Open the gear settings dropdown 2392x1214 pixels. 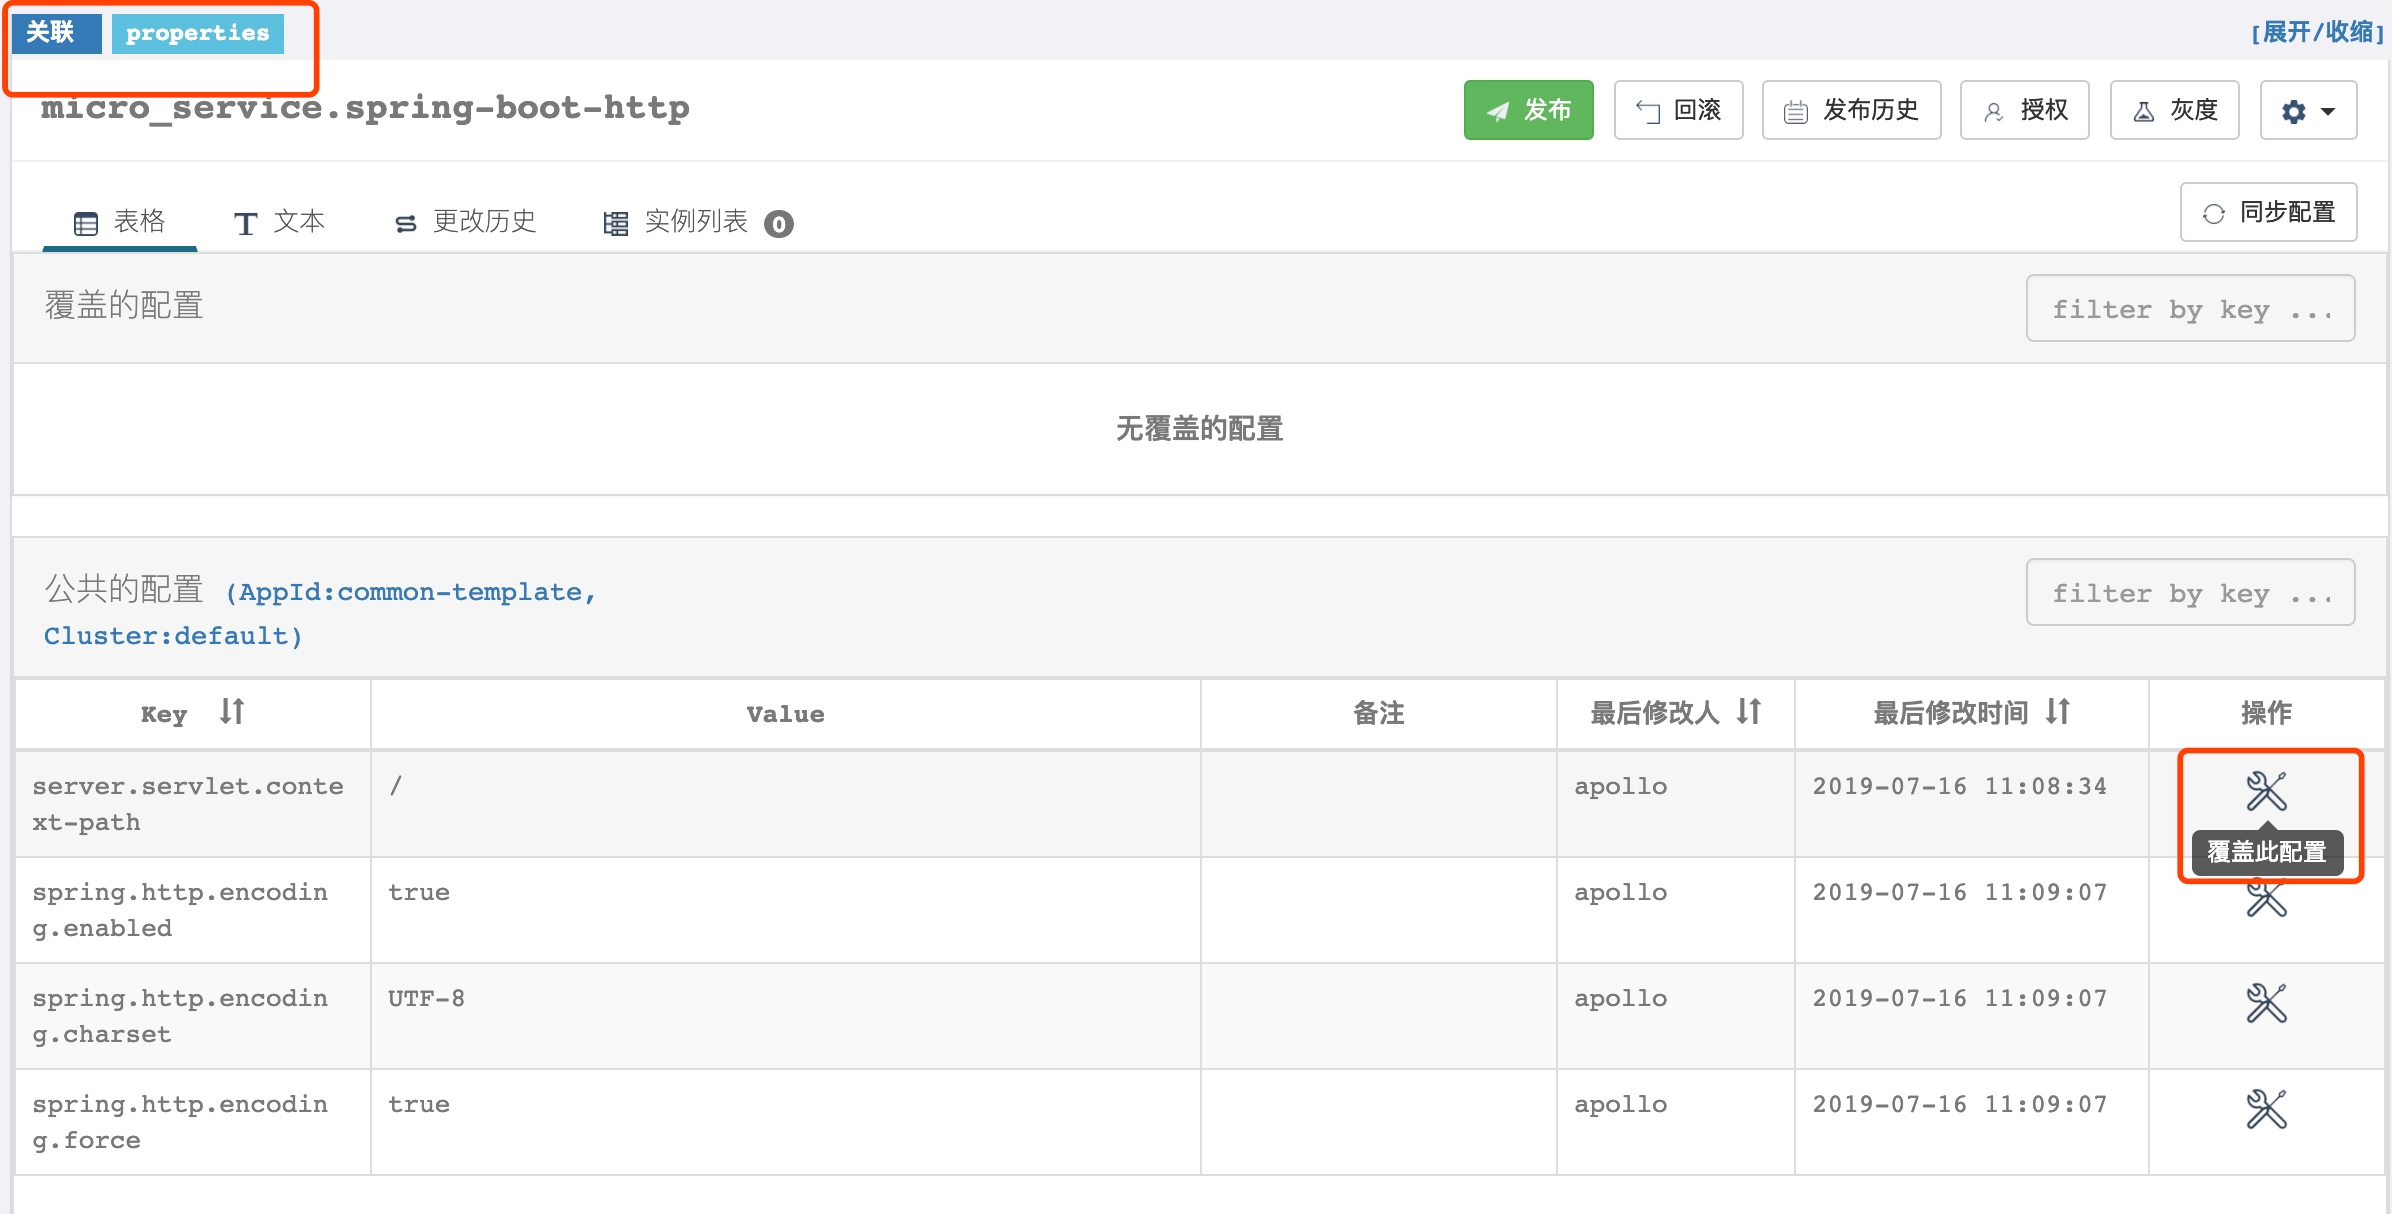point(2308,110)
